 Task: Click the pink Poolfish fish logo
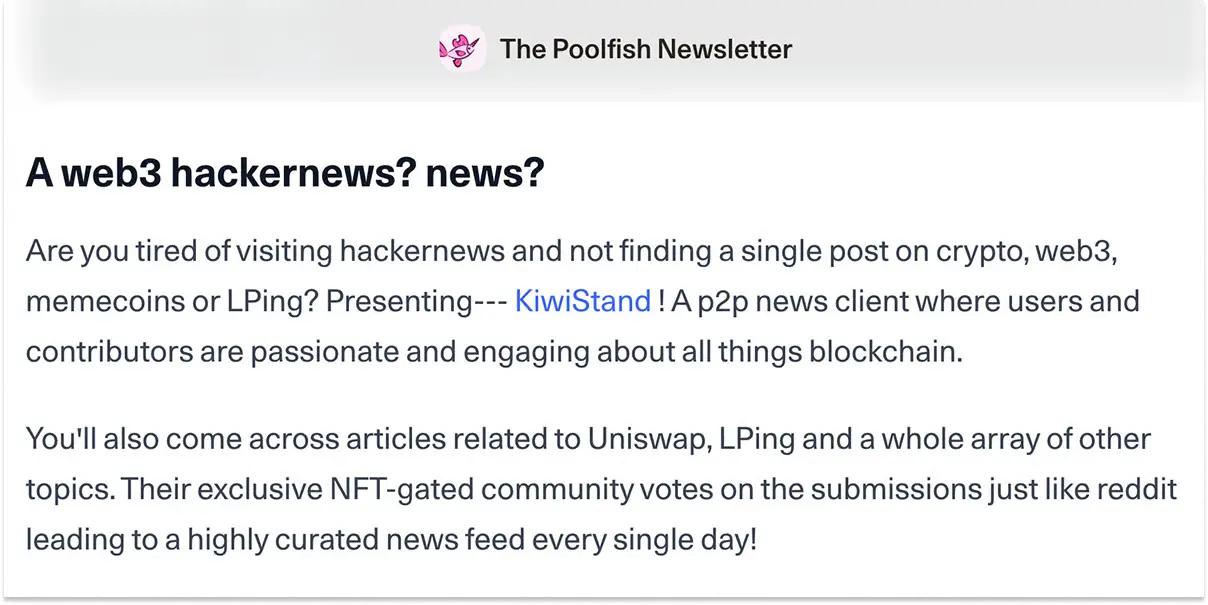[x=461, y=49]
